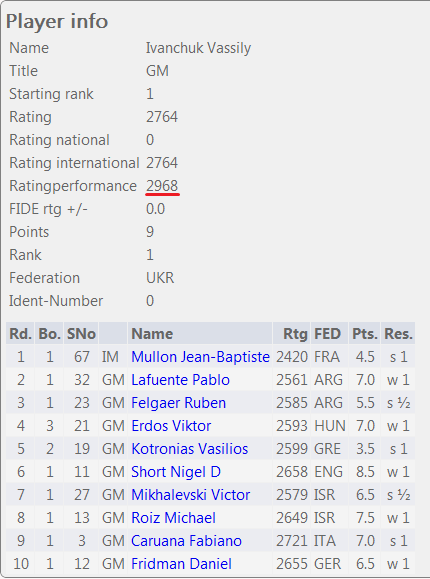The width and height of the screenshot is (430, 579).
Task: Click the Res. column header
Action: [x=398, y=334]
